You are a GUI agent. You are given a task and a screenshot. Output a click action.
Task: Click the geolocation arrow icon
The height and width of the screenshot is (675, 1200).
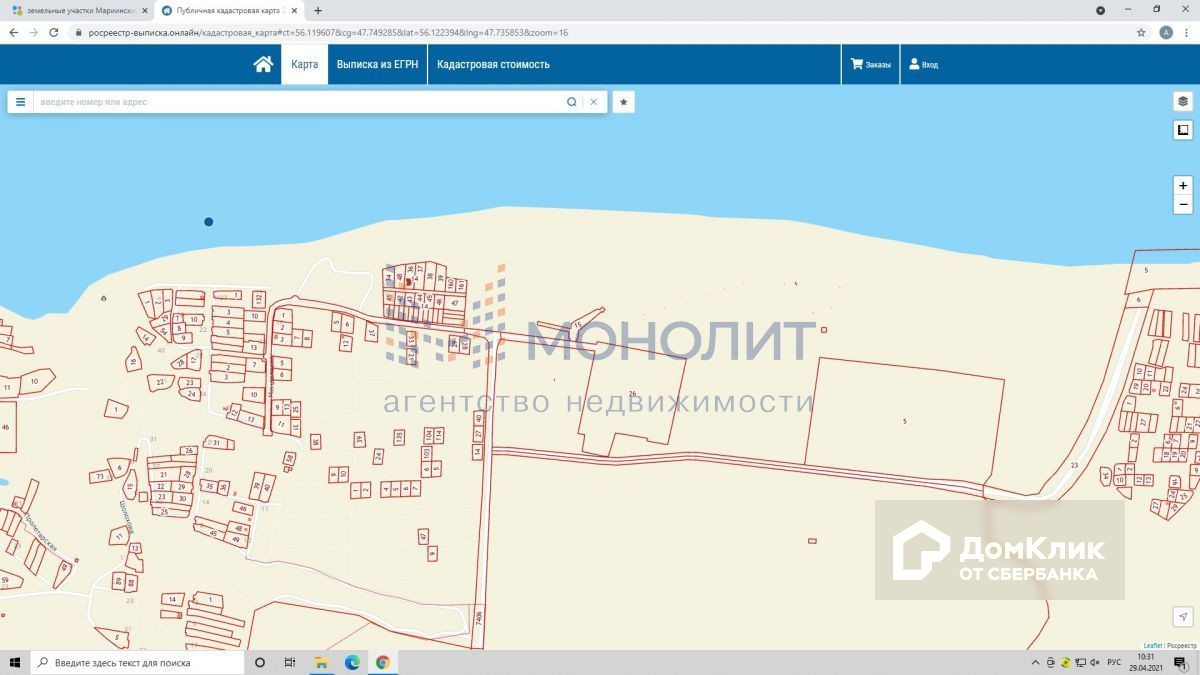tap(1183, 617)
